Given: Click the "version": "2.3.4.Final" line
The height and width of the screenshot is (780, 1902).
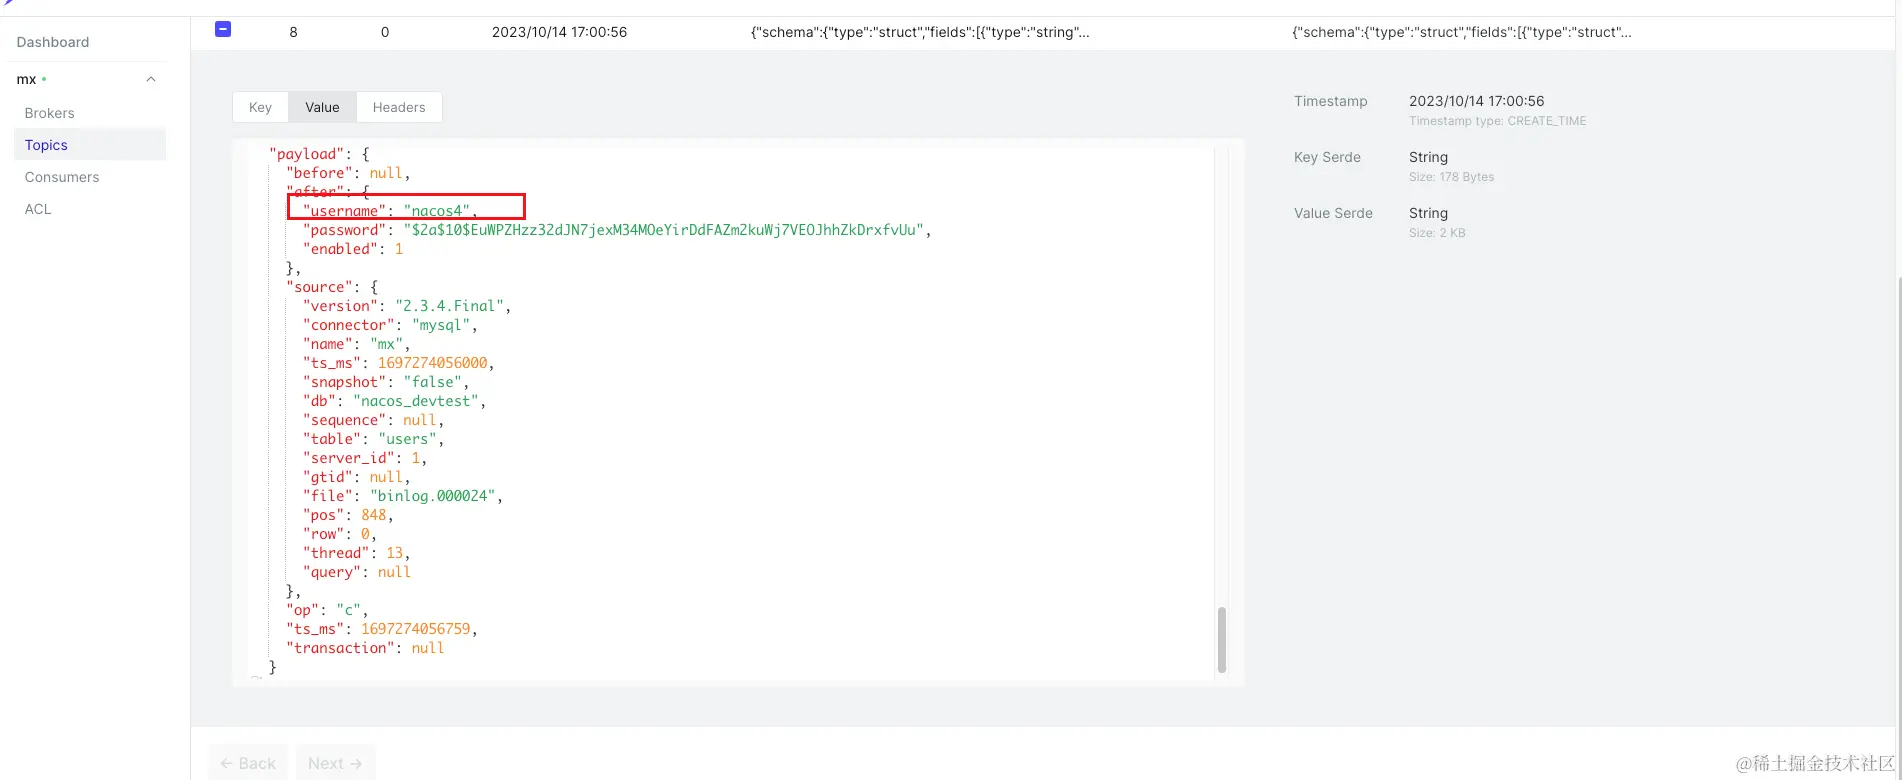Looking at the screenshot, I should coord(407,306).
